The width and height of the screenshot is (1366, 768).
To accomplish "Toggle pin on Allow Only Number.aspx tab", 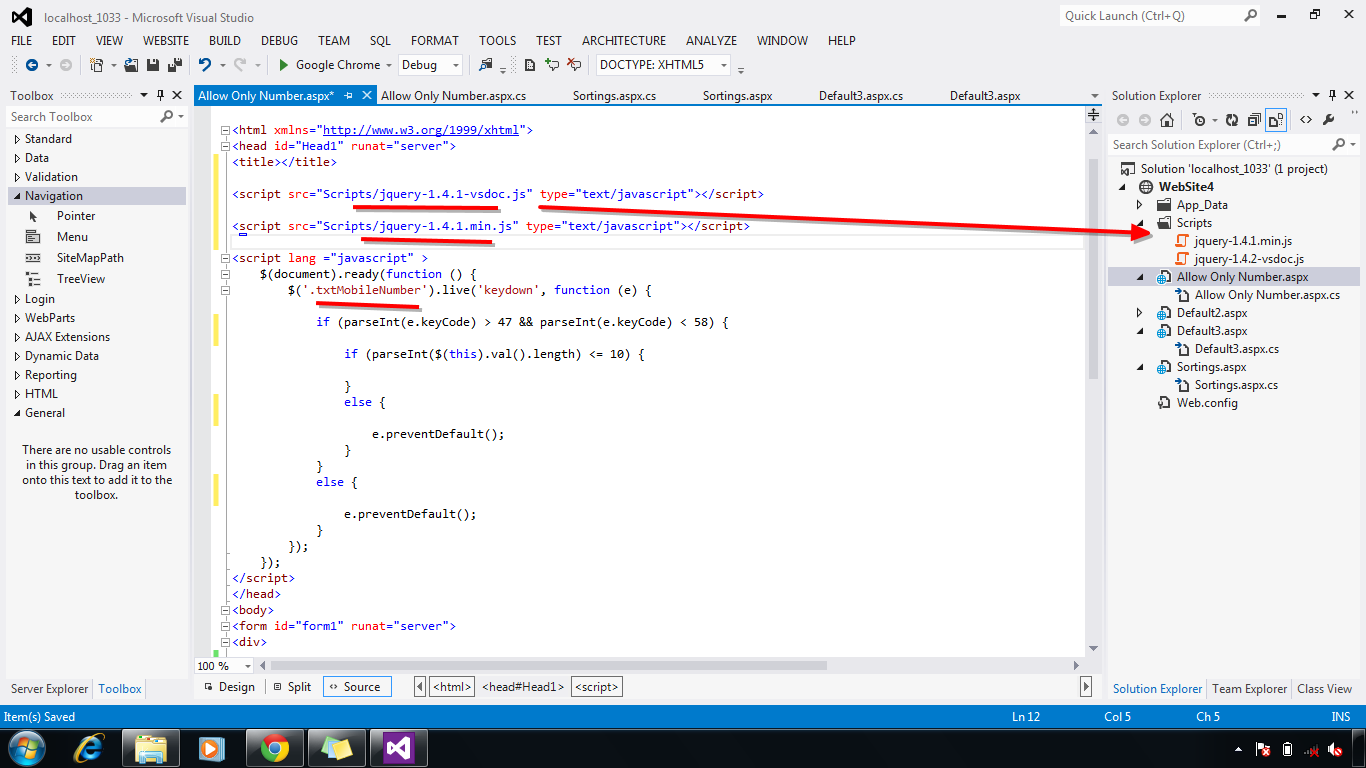I will [x=349, y=96].
